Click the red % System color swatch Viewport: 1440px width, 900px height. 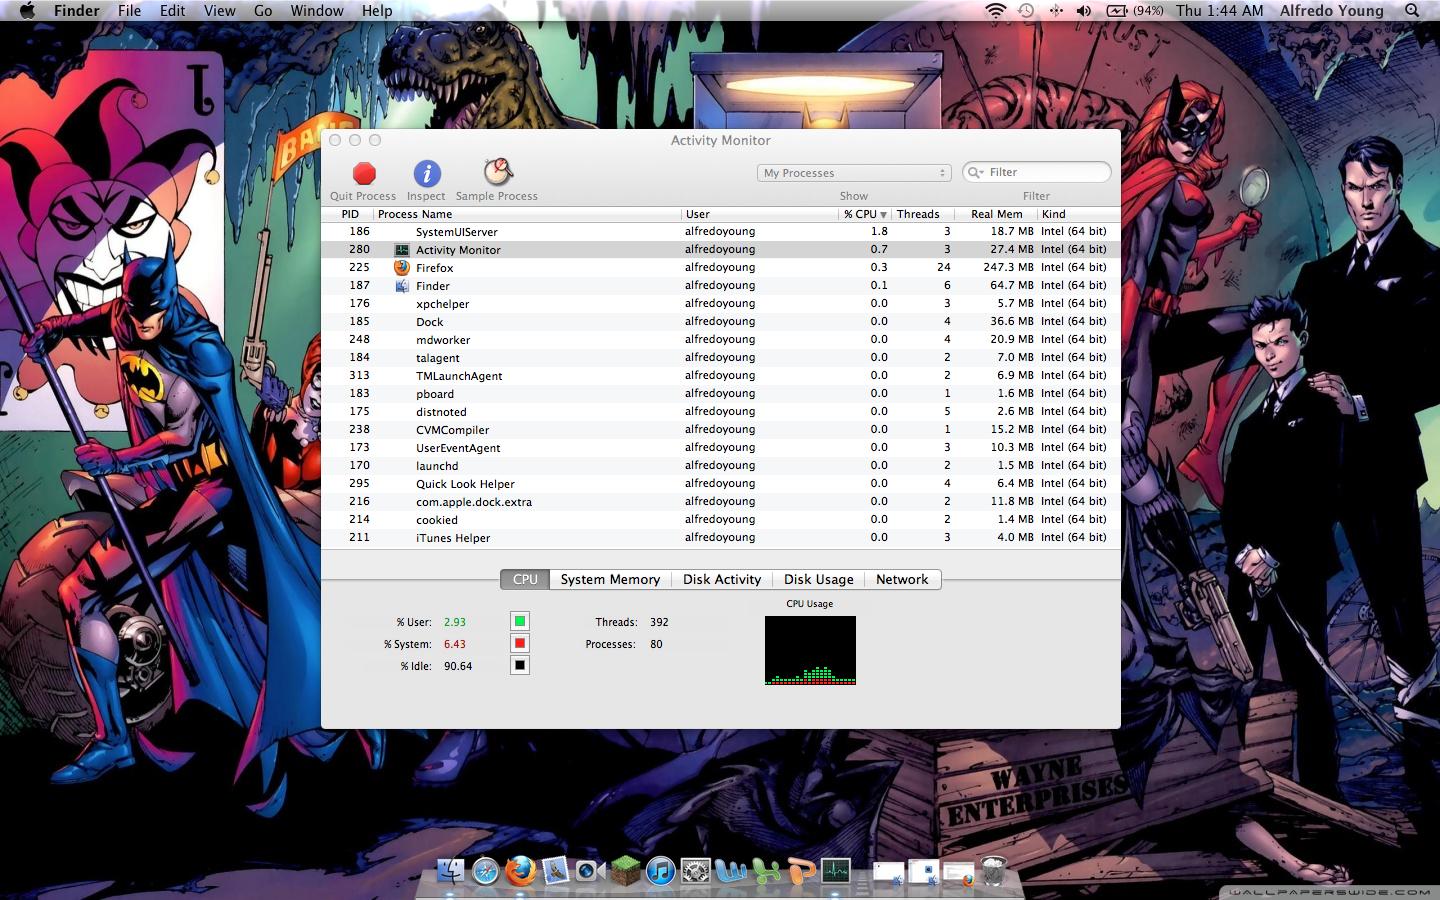[520, 643]
